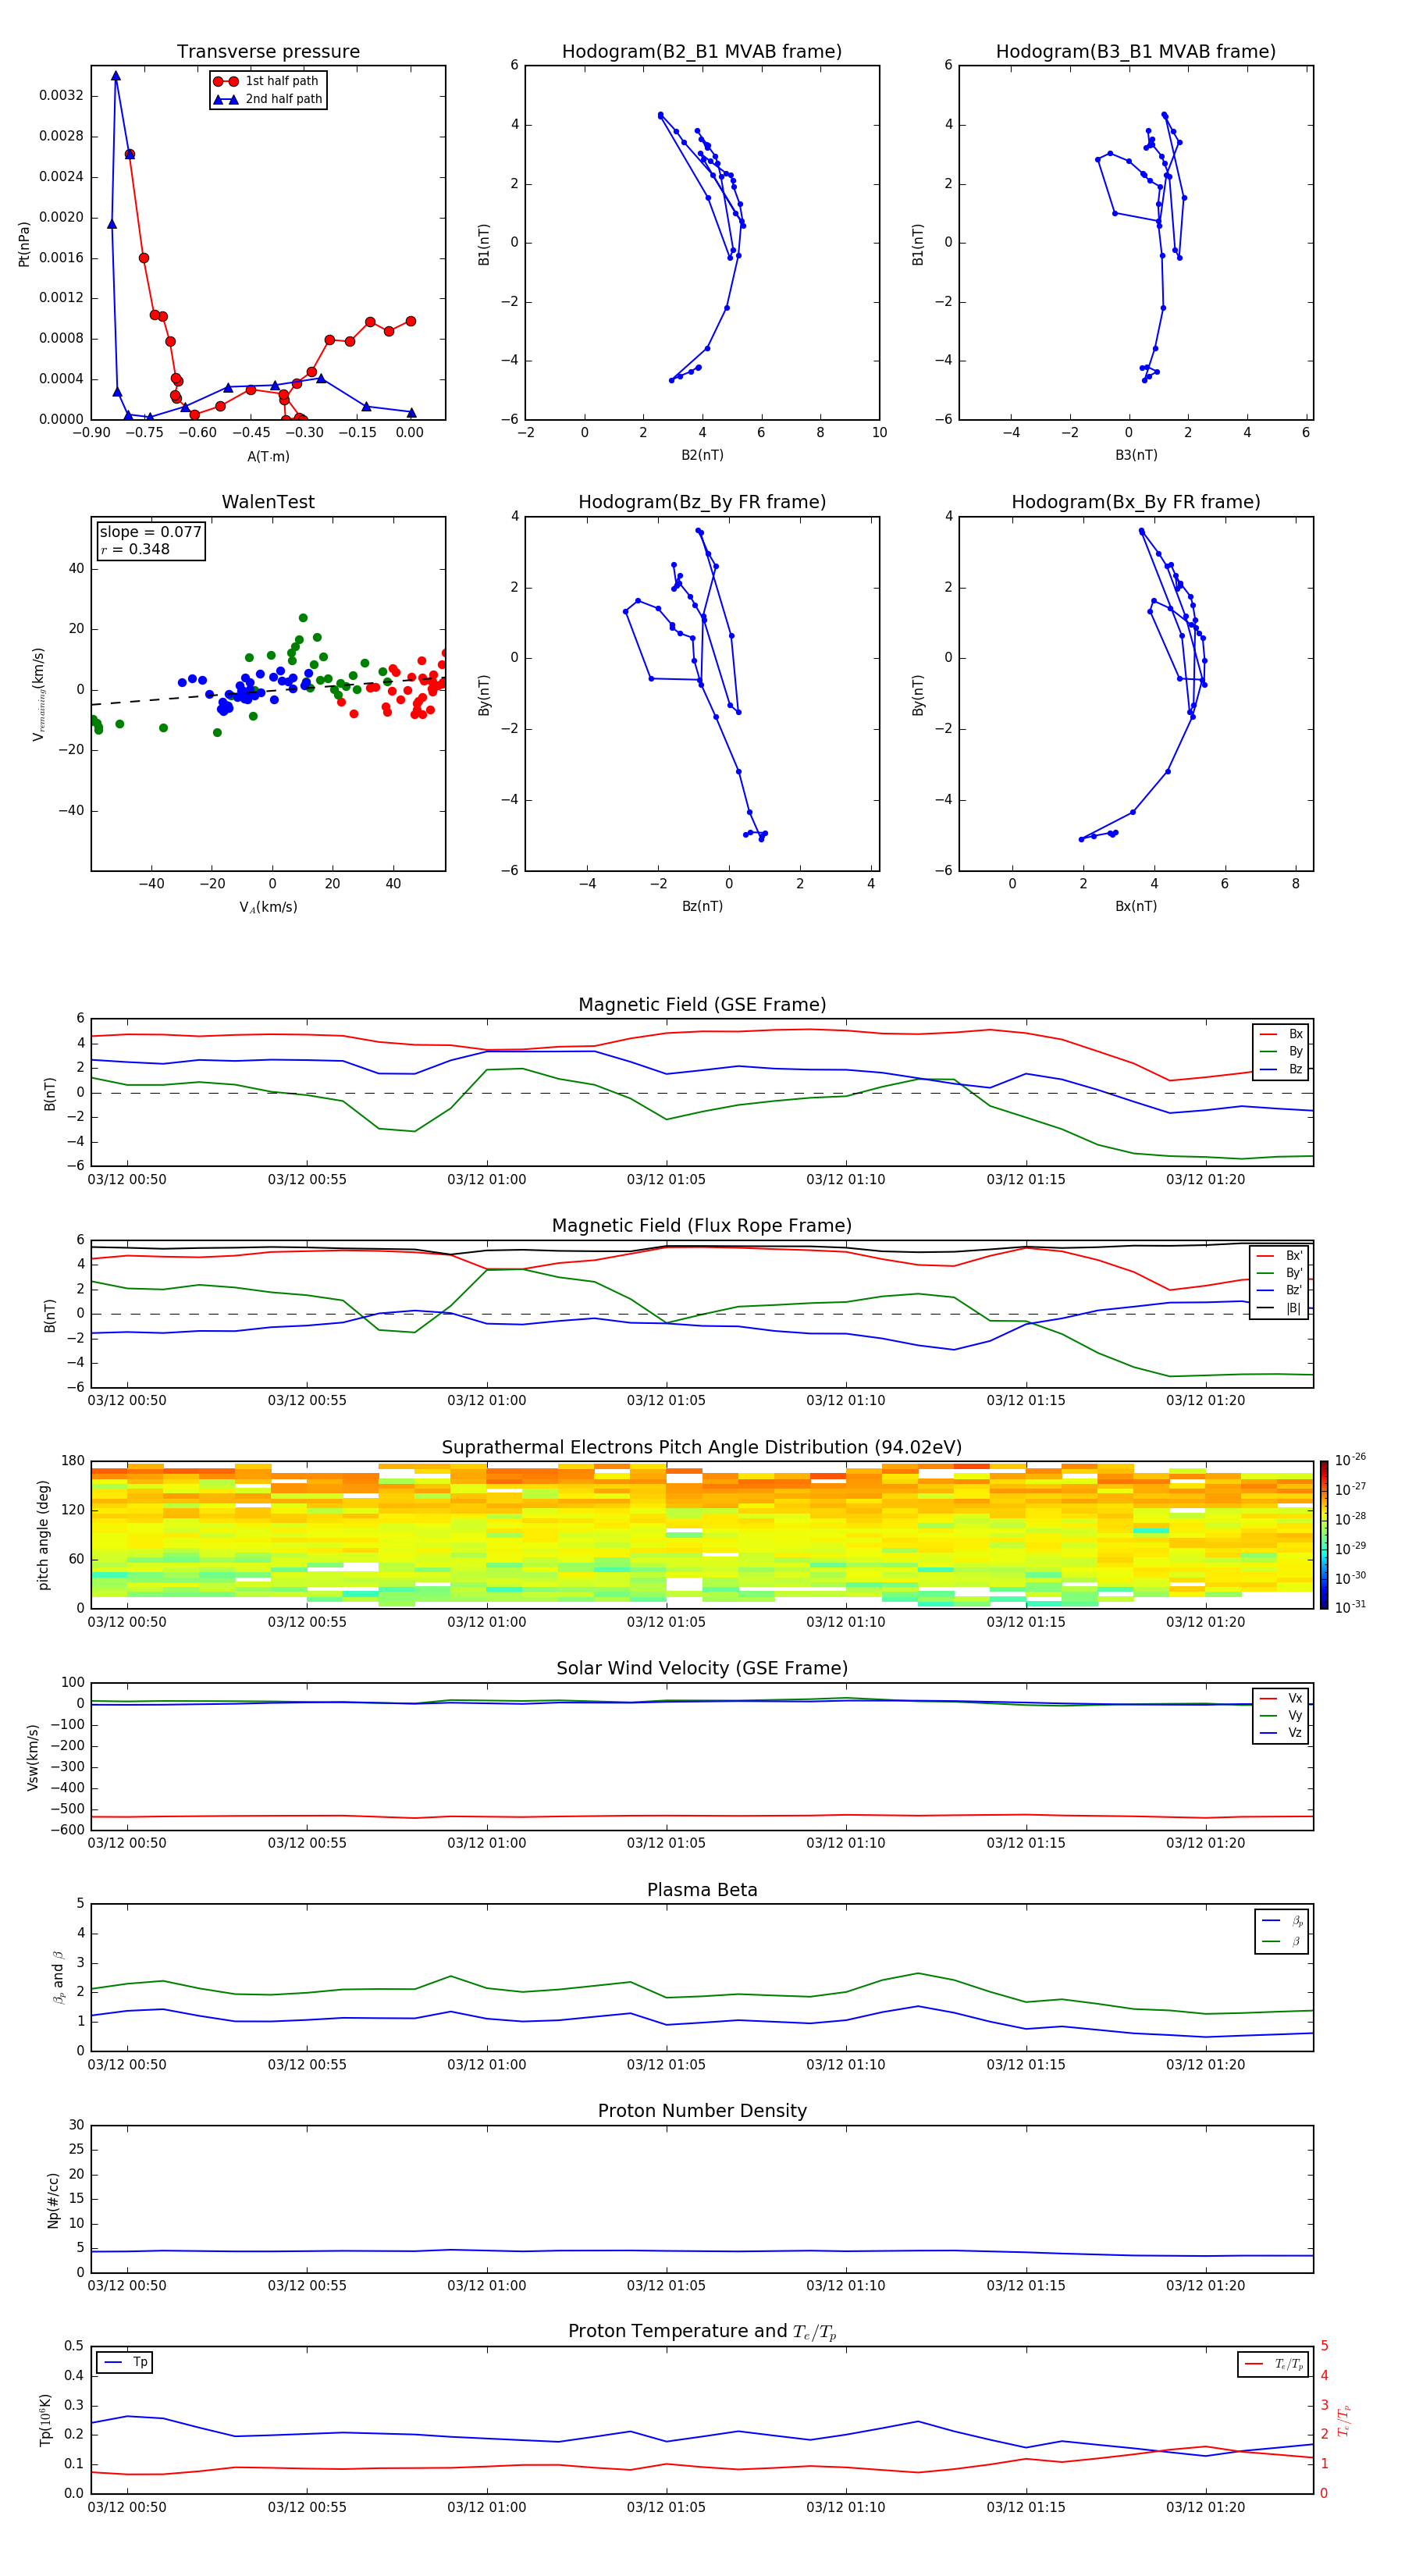
Task: Click the "Pt(nPa)" y-axis label
Action: pyautogui.click(x=24, y=243)
